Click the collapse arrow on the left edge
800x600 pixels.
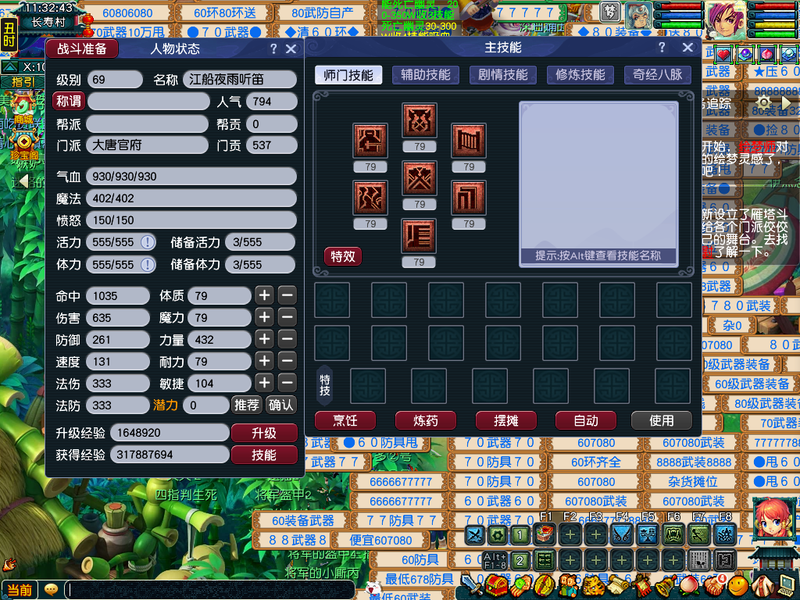point(23,180)
